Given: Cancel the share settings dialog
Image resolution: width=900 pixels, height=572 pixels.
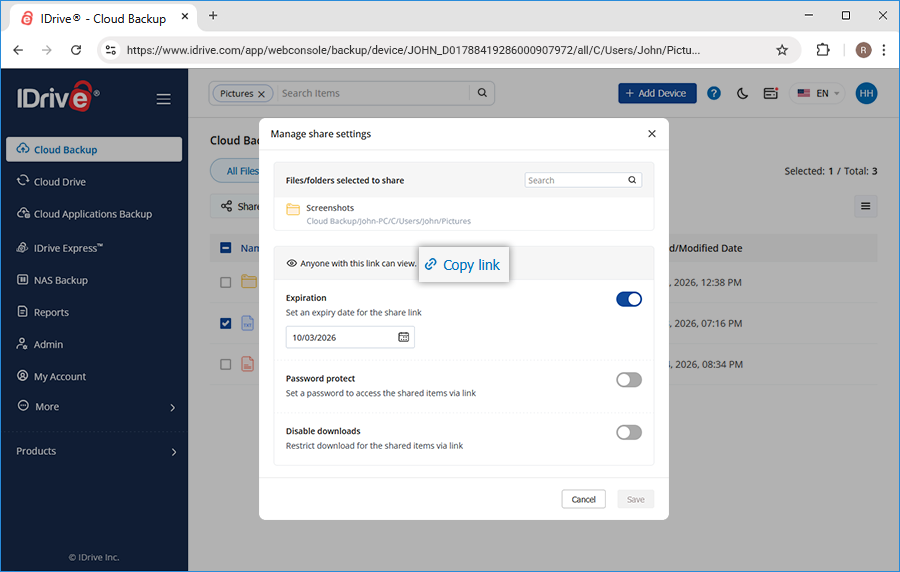Looking at the screenshot, I should [x=583, y=499].
